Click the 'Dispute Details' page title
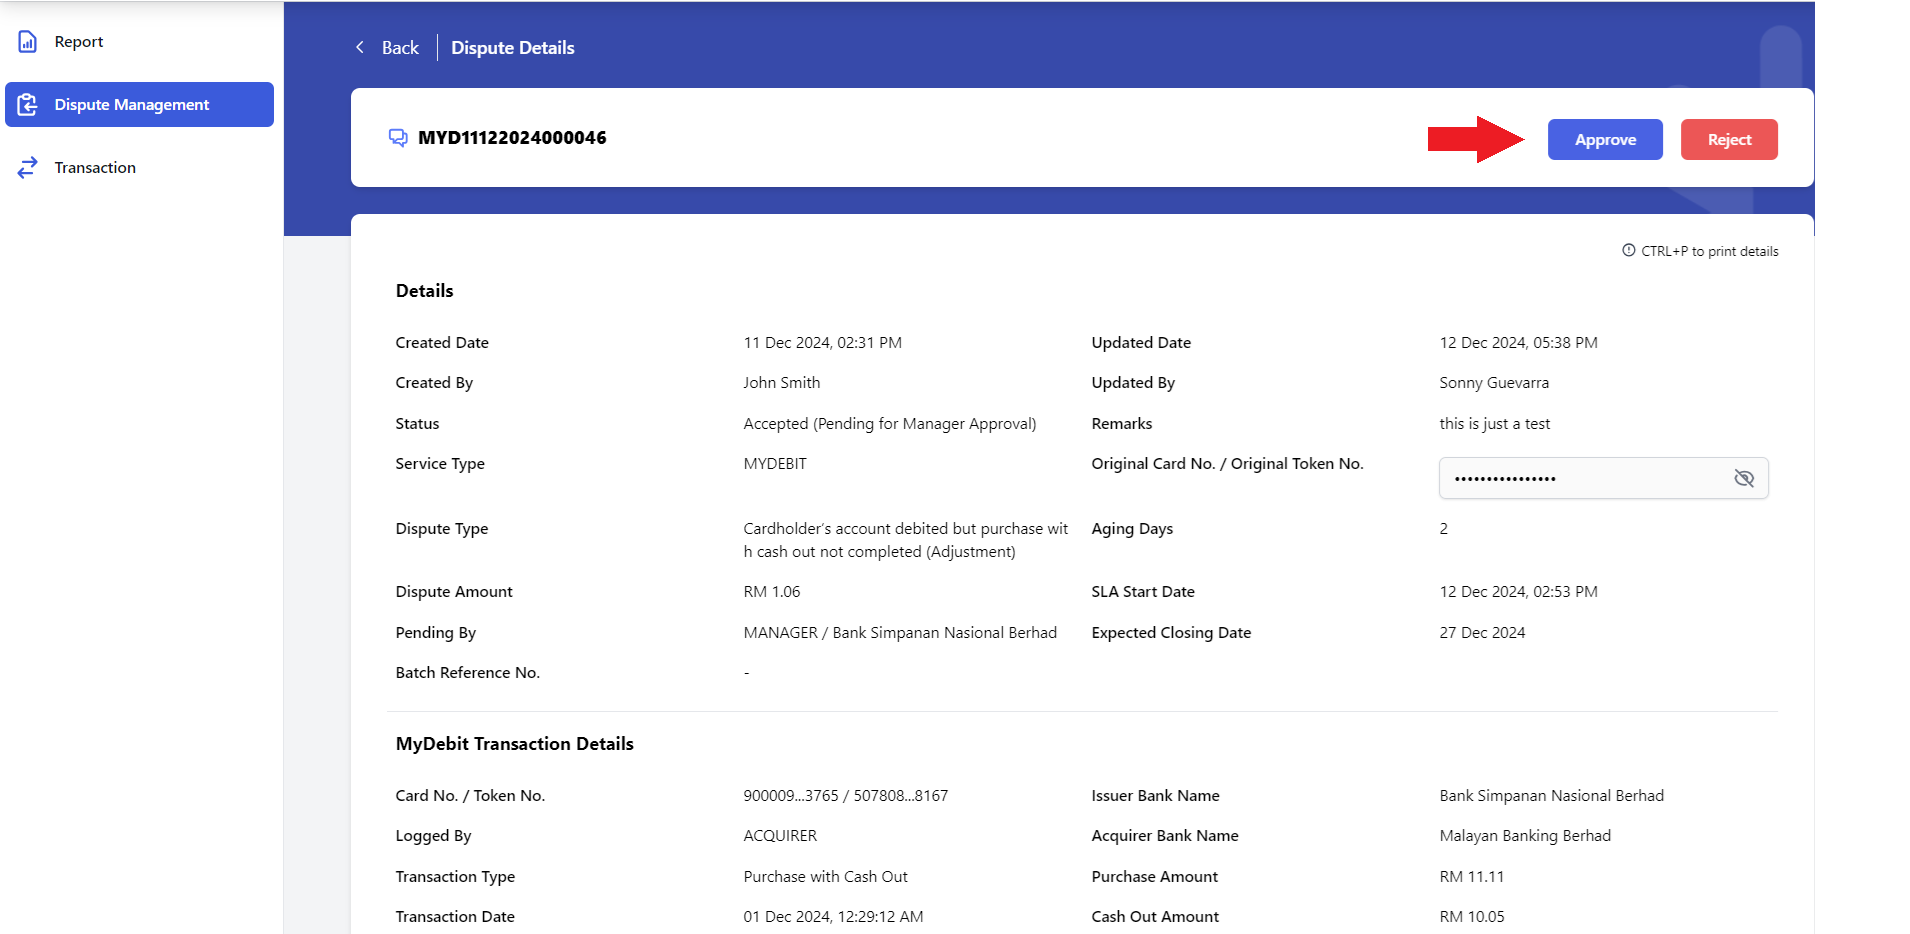Image resolution: width=1910 pixels, height=934 pixels. 513,48
